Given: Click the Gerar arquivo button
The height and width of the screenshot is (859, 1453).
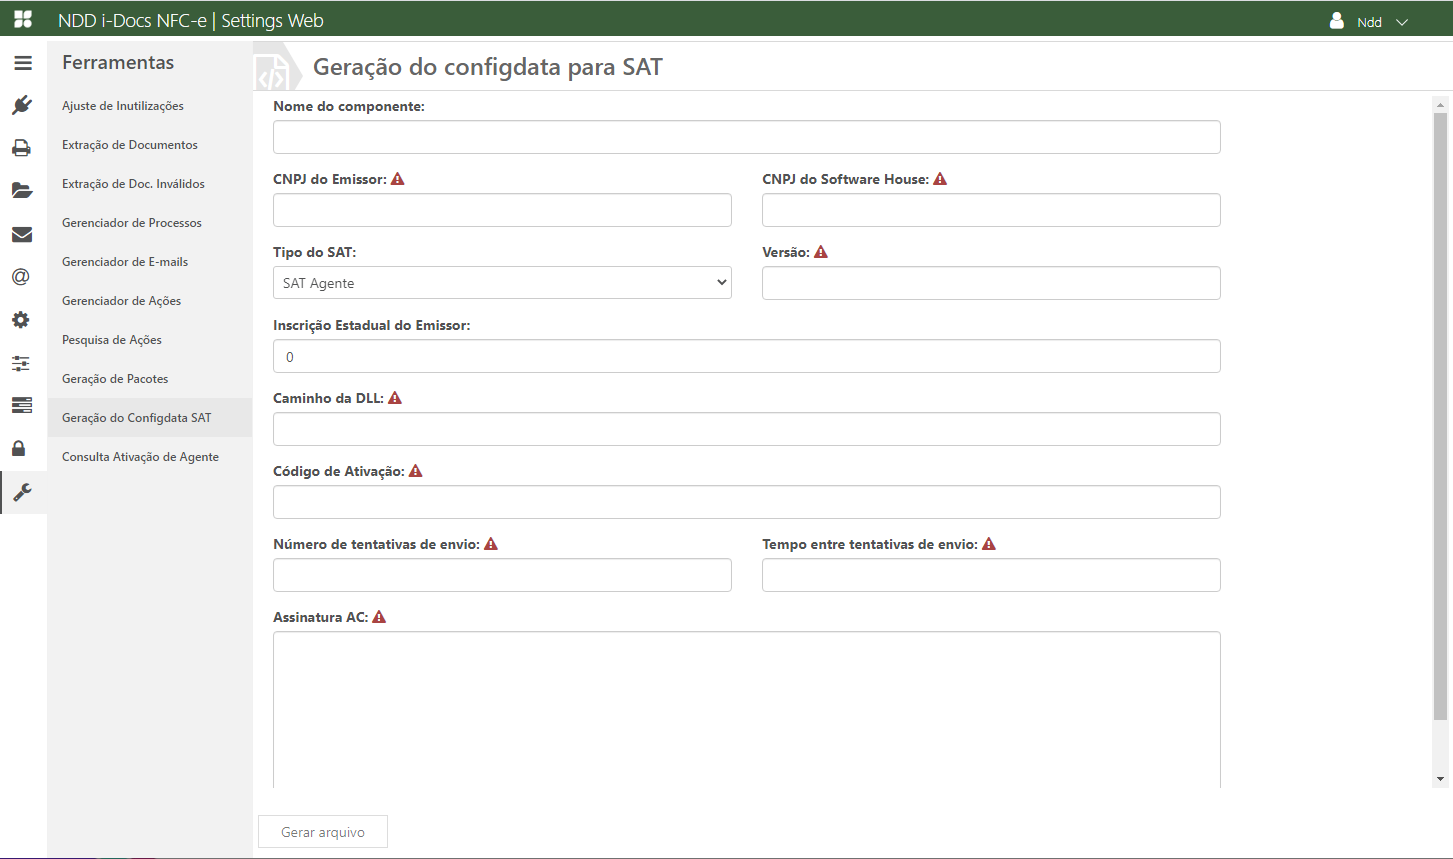Looking at the screenshot, I should point(323,832).
